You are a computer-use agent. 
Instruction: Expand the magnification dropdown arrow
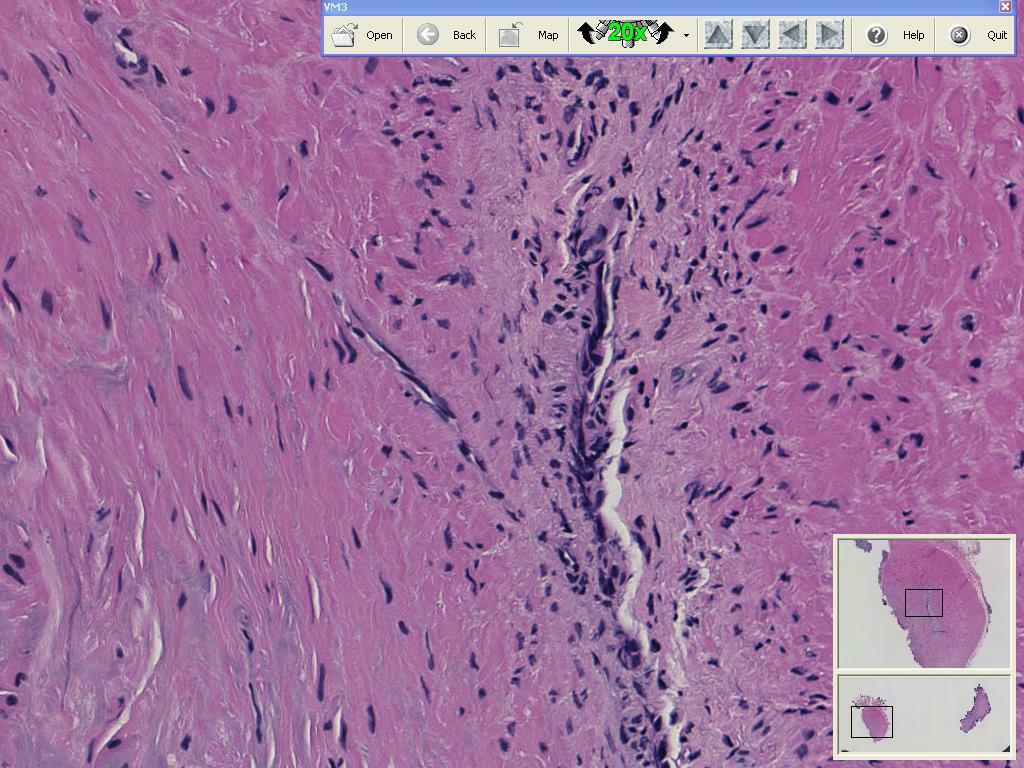point(686,35)
